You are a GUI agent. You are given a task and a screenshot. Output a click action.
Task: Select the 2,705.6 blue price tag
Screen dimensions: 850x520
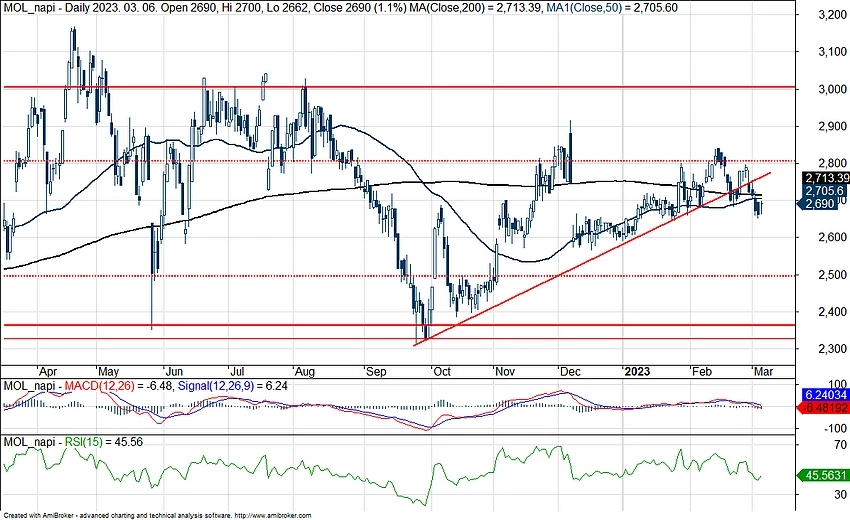[822, 191]
